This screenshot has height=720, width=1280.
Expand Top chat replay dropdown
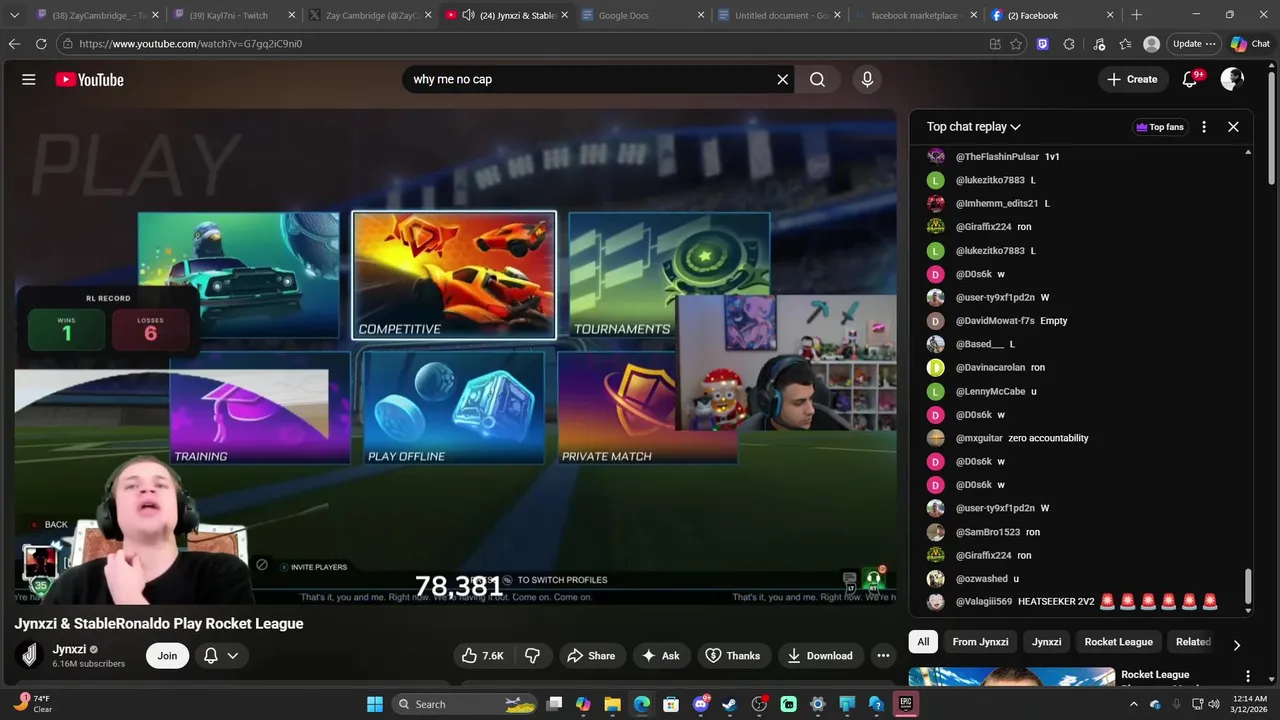tap(974, 127)
